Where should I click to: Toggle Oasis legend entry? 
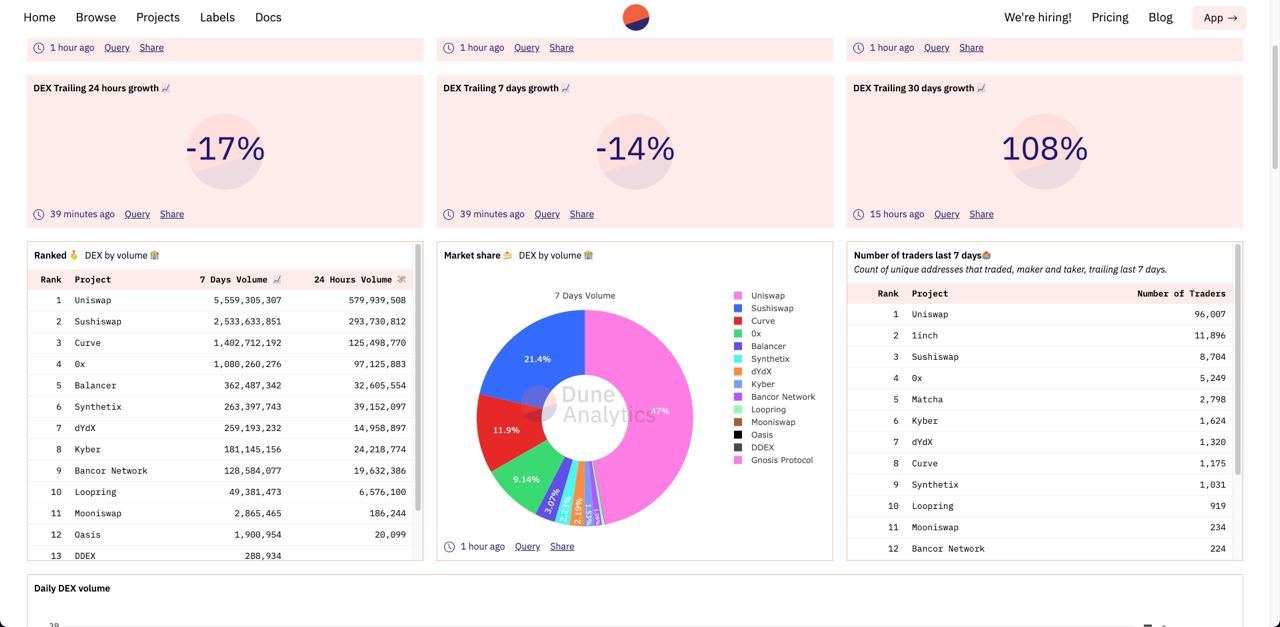coord(754,435)
